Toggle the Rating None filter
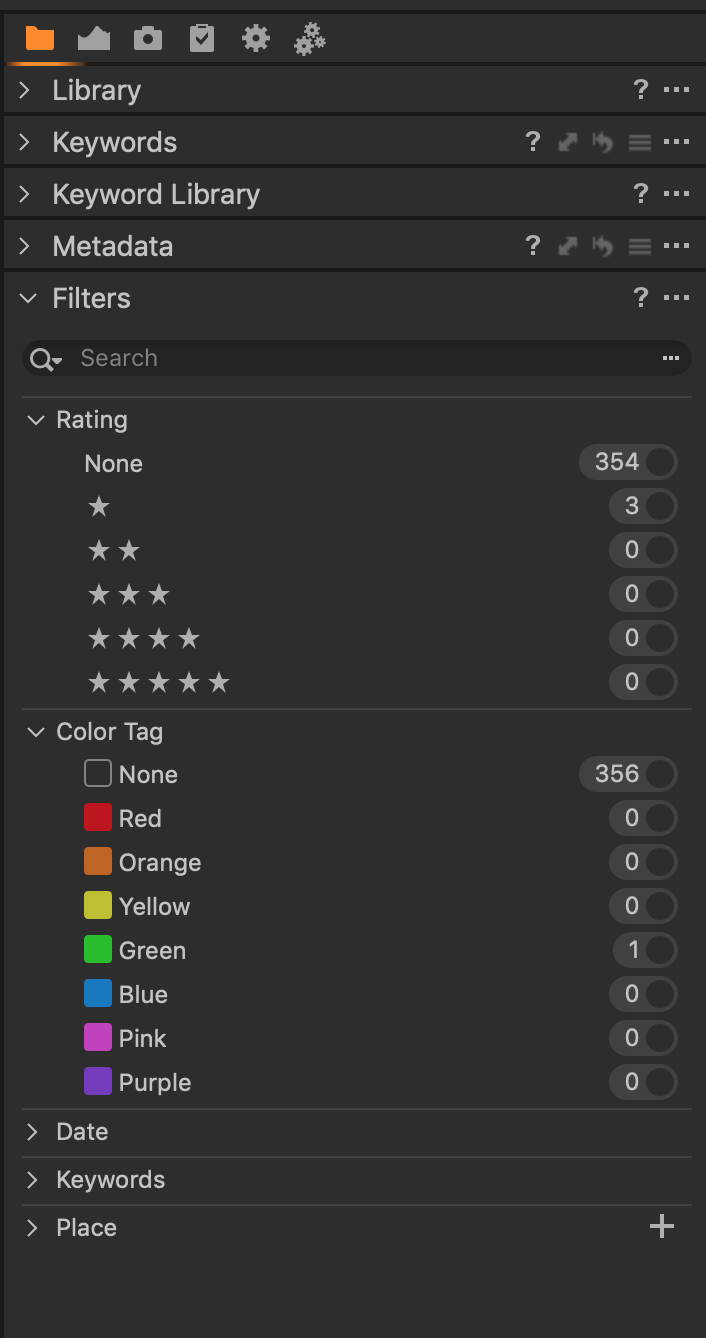This screenshot has width=706, height=1338. (x=660, y=462)
